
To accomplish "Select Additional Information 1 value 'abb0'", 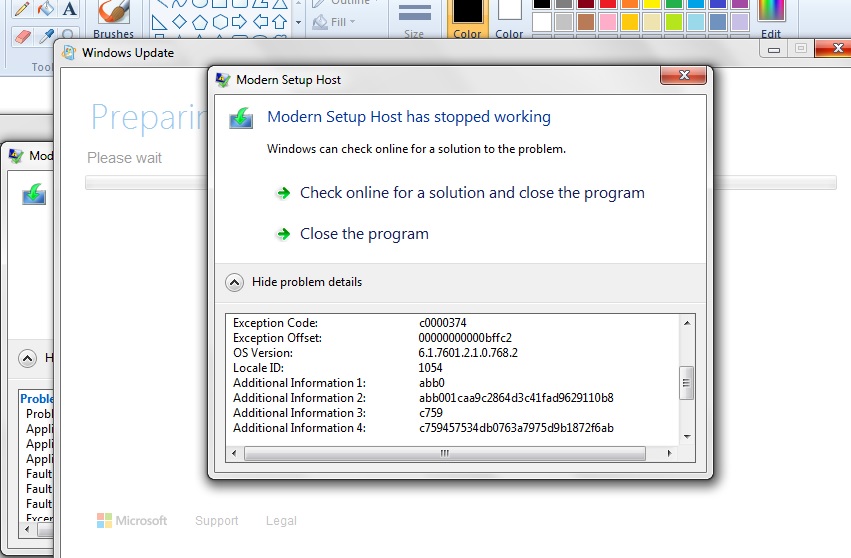I will tap(431, 383).
